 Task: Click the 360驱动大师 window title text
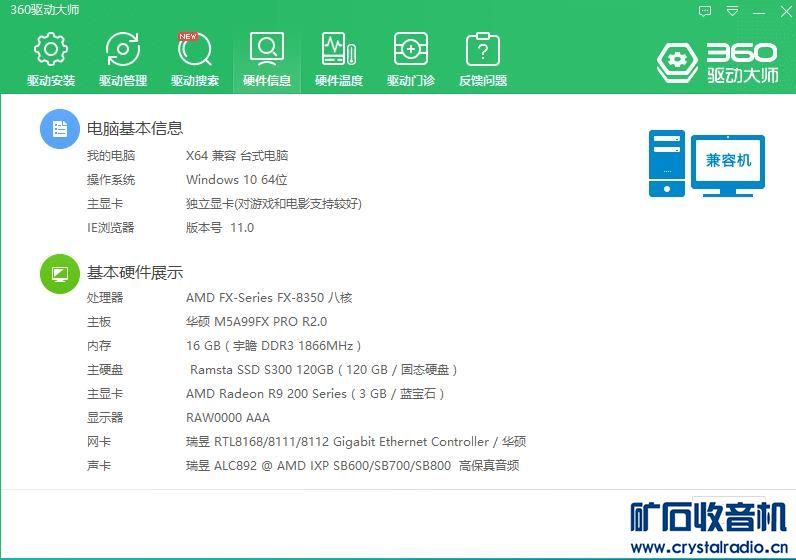(45, 10)
